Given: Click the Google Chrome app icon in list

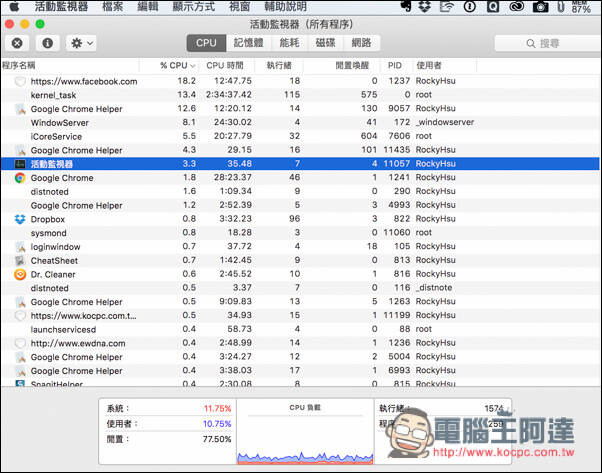Looking at the screenshot, I should coord(20,178).
